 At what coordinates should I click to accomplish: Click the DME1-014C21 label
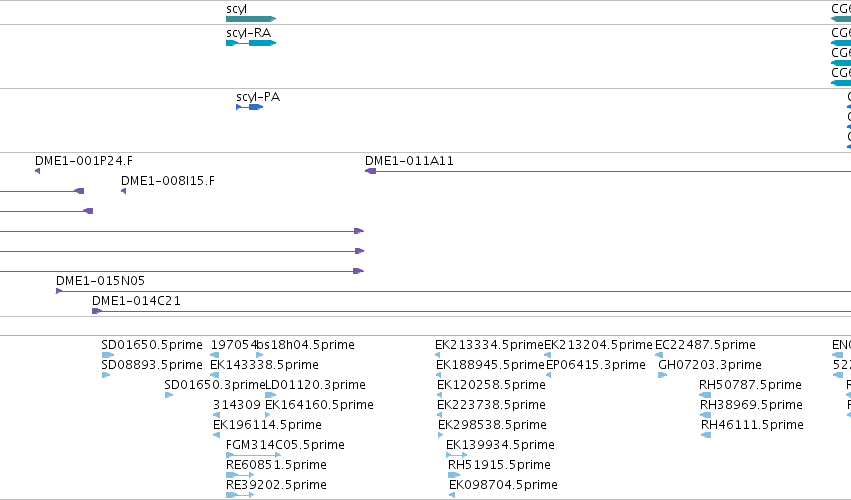coord(136,301)
